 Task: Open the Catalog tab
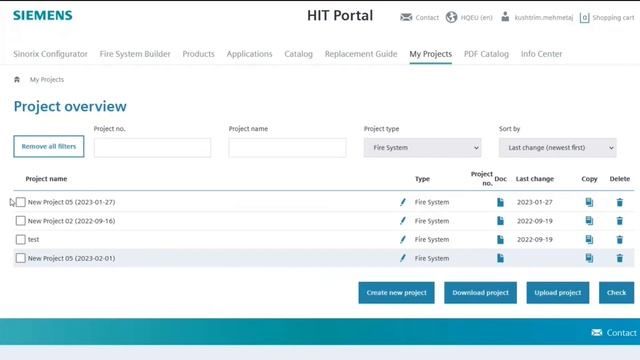pyautogui.click(x=298, y=54)
